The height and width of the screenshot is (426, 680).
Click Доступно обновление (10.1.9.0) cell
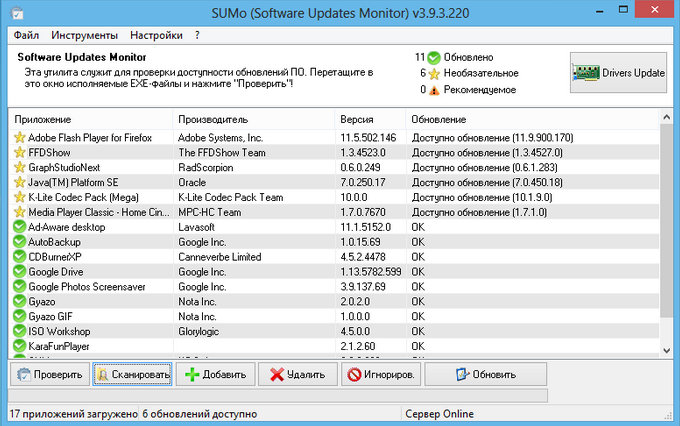(482, 197)
